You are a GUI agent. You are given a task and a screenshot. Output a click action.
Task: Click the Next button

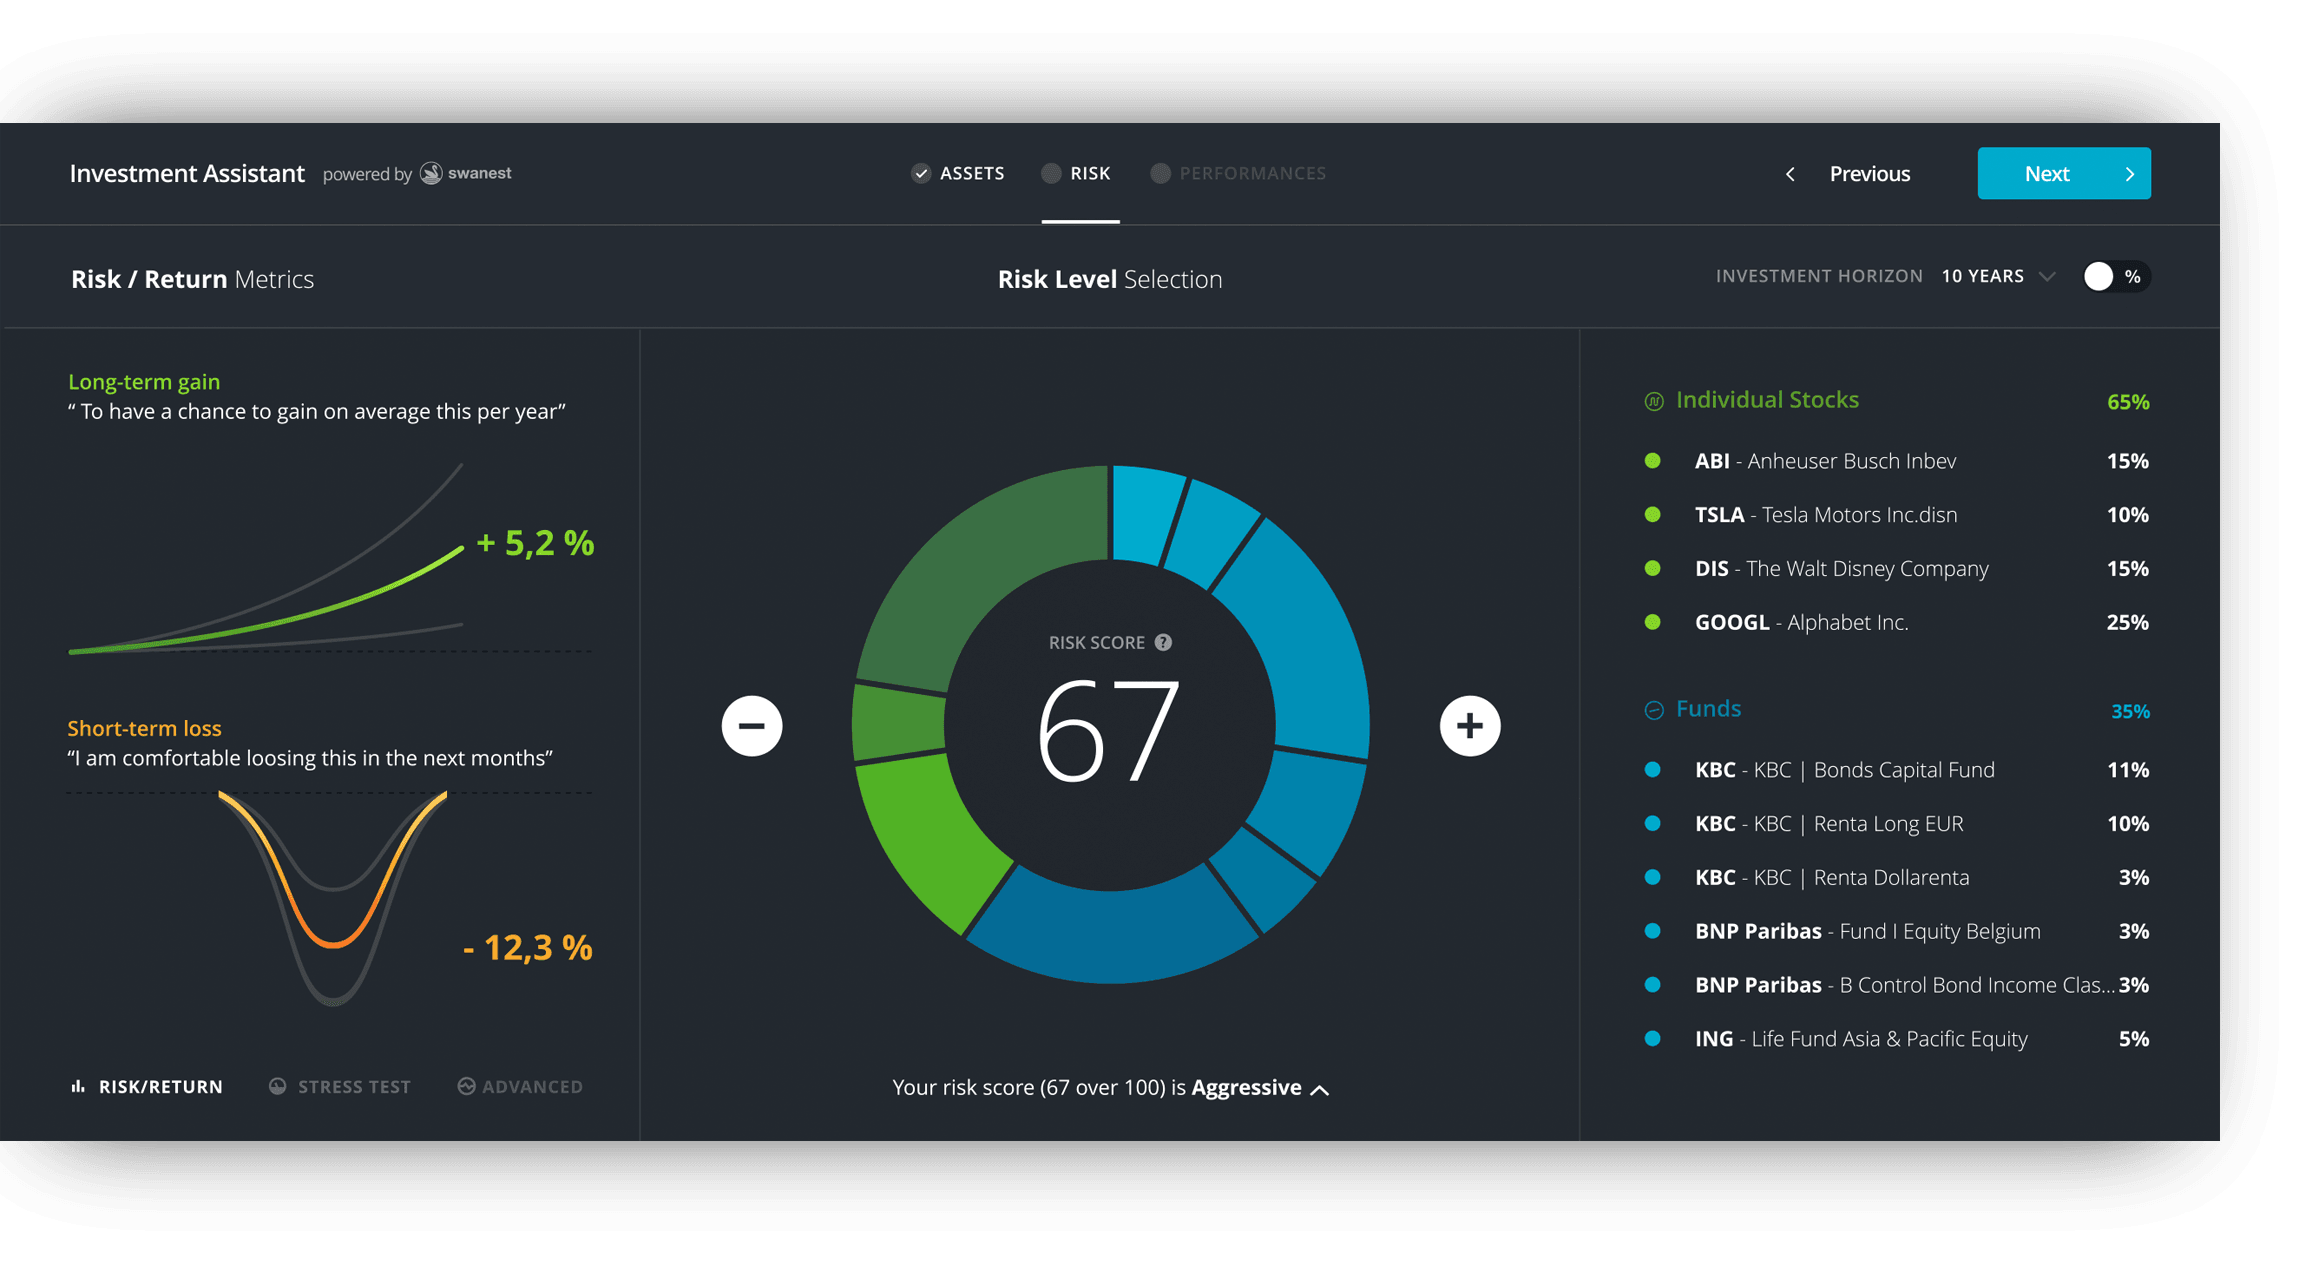click(x=2063, y=174)
